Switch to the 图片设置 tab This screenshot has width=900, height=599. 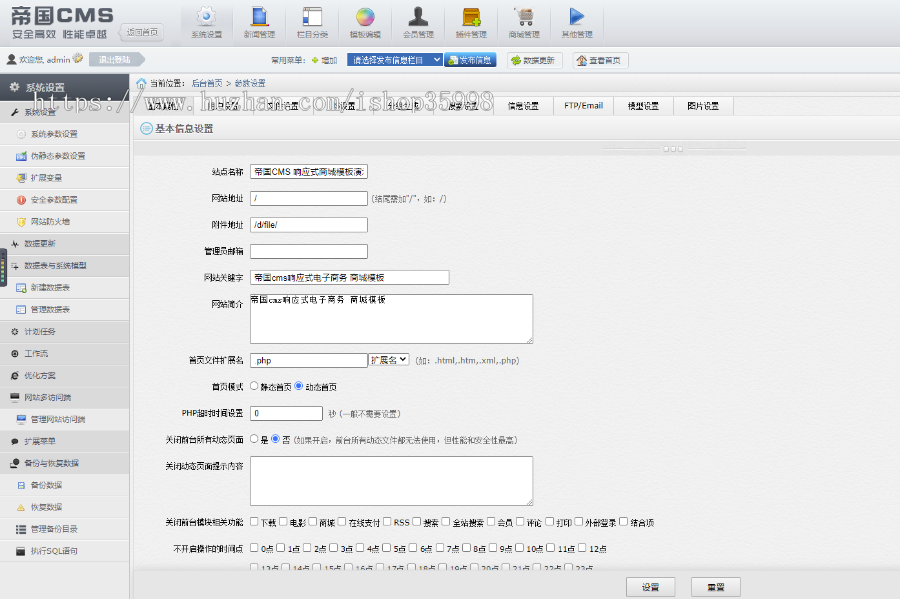702,106
